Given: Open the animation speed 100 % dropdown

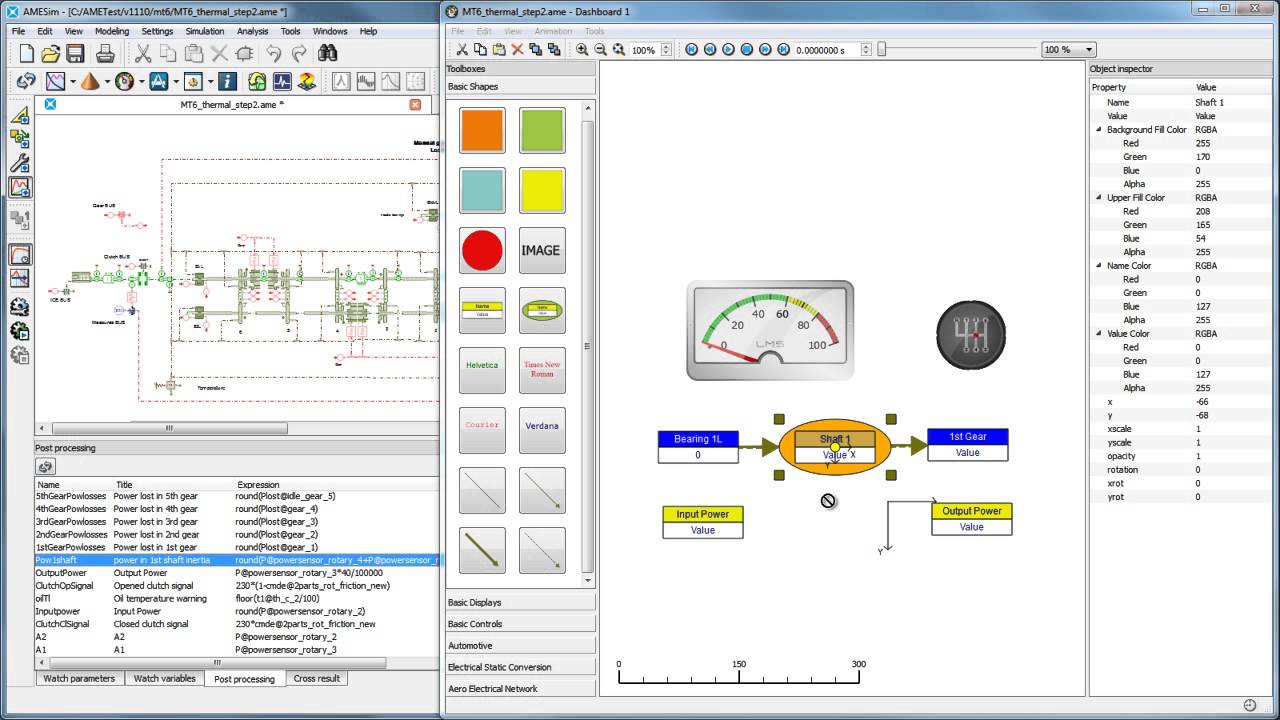Looking at the screenshot, I should click(1068, 49).
